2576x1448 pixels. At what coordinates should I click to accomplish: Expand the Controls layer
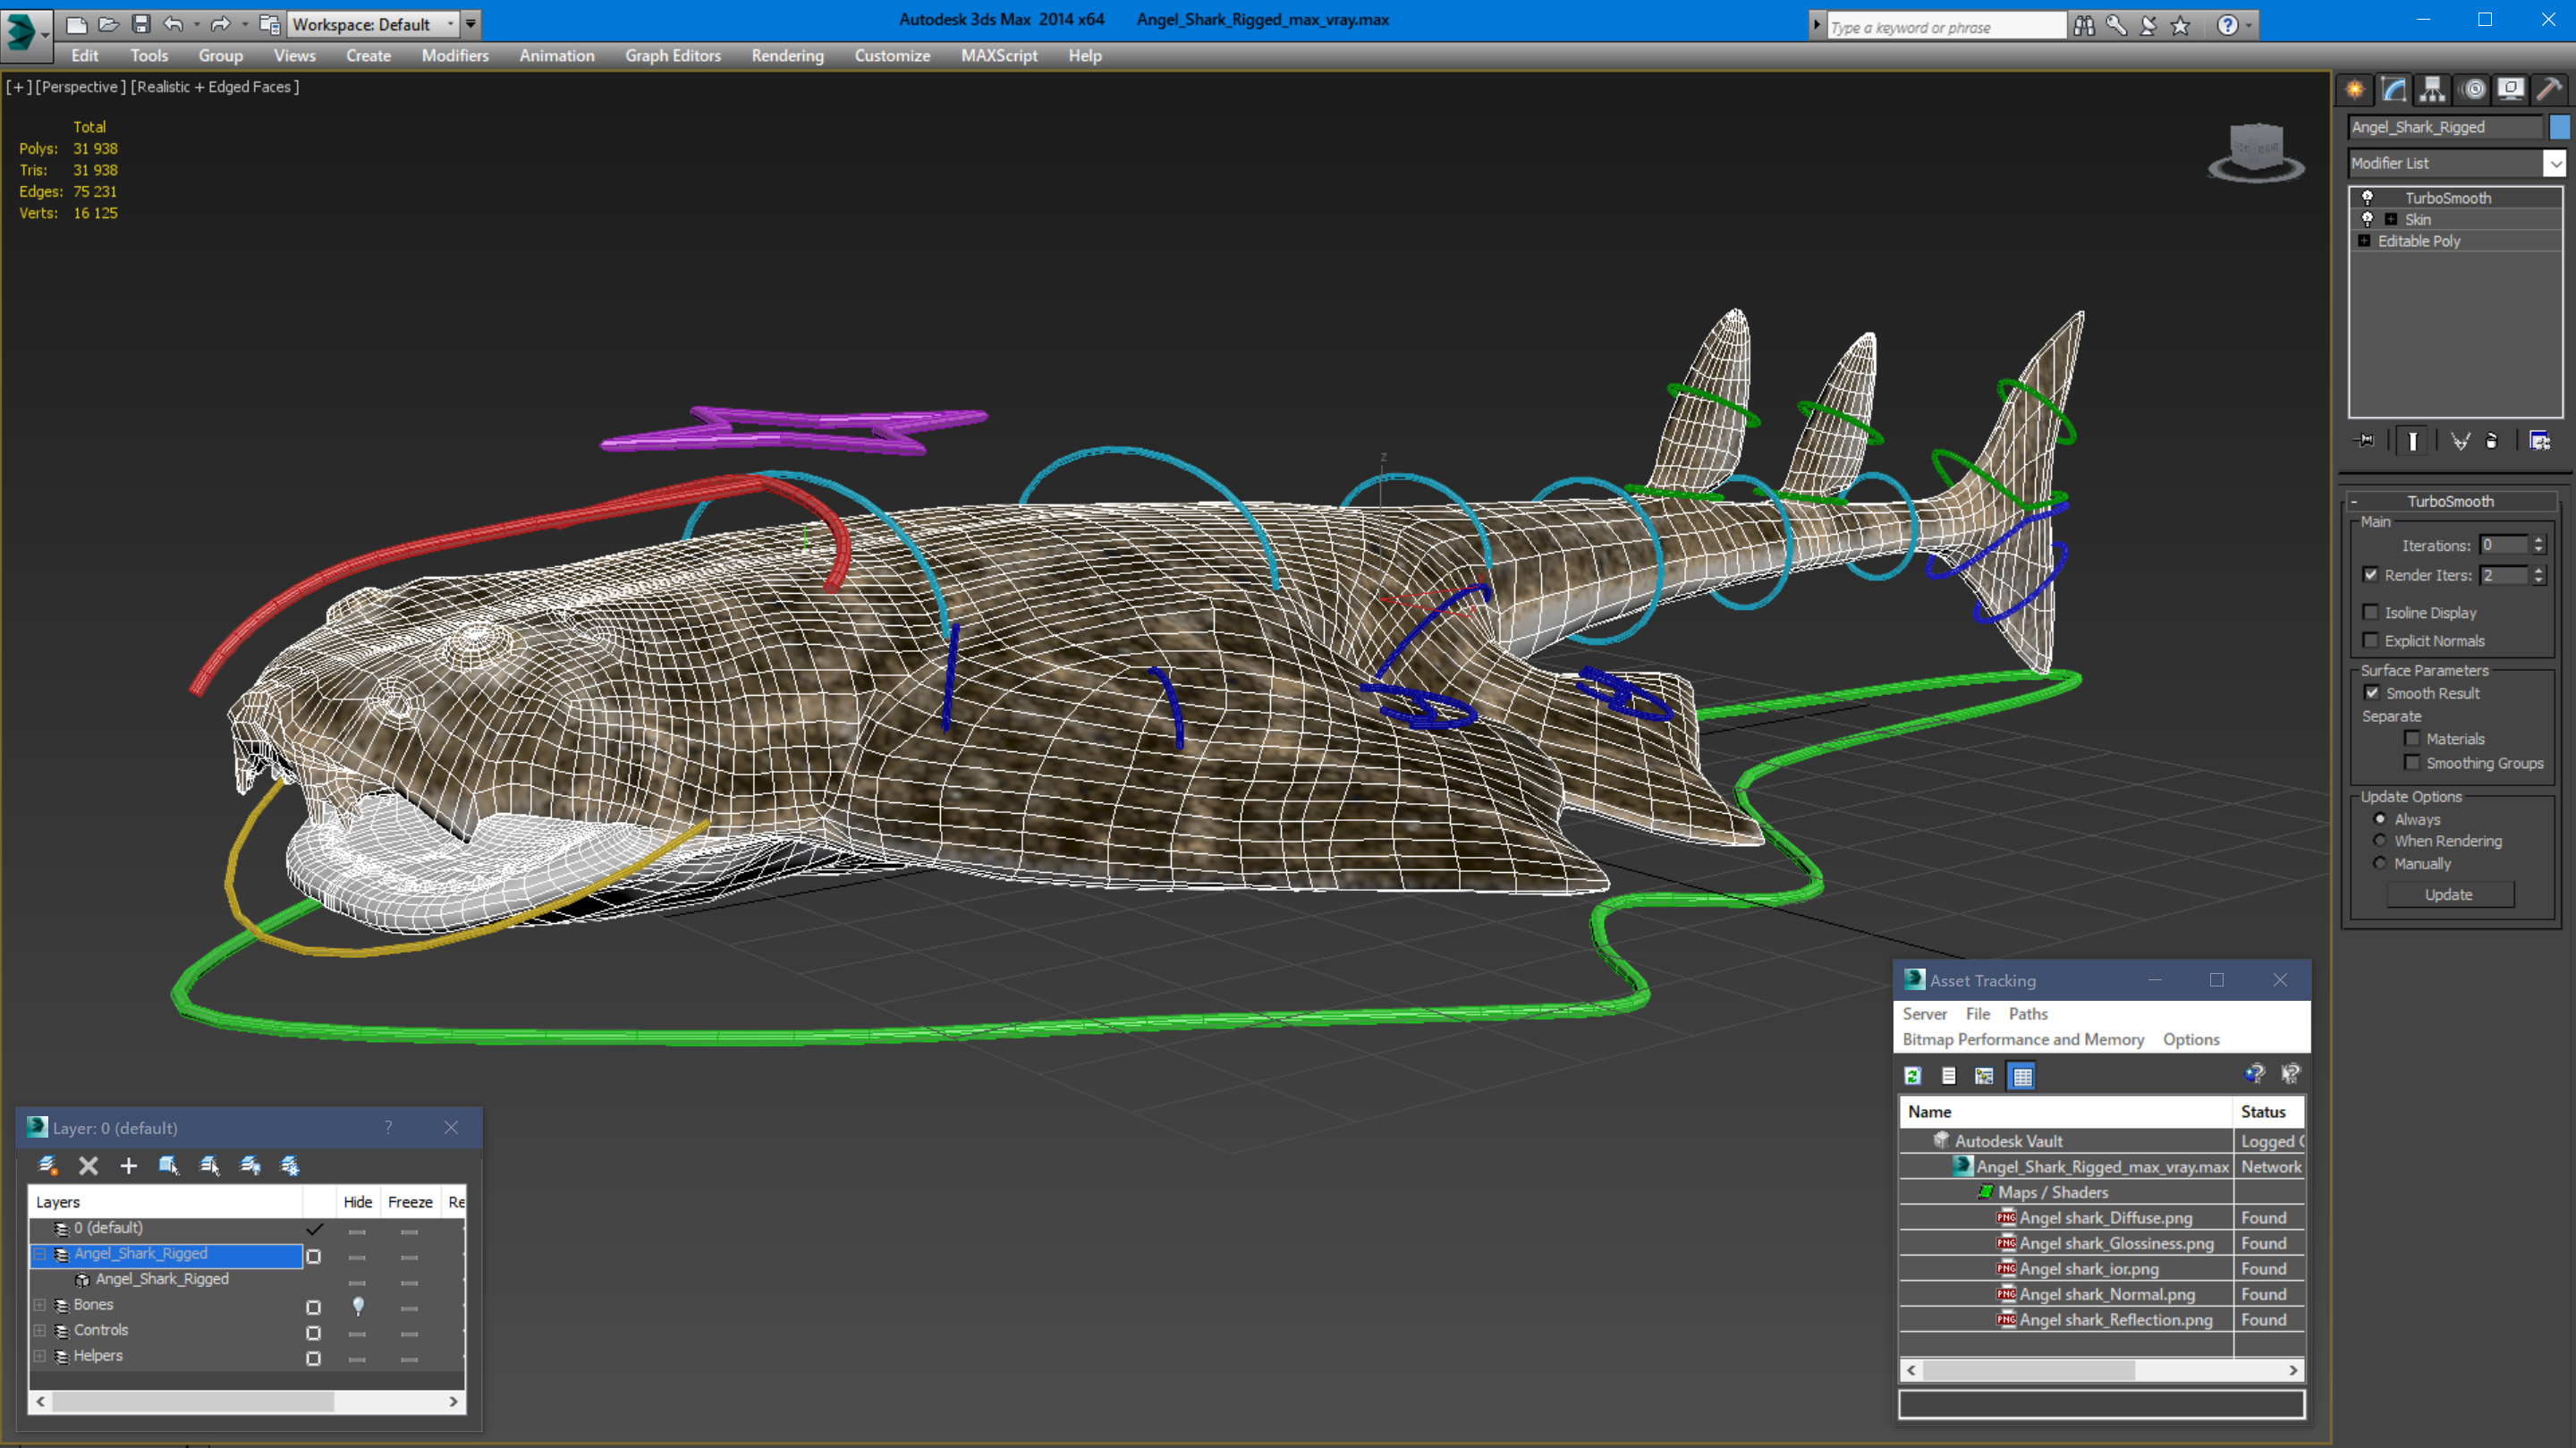tap(40, 1331)
